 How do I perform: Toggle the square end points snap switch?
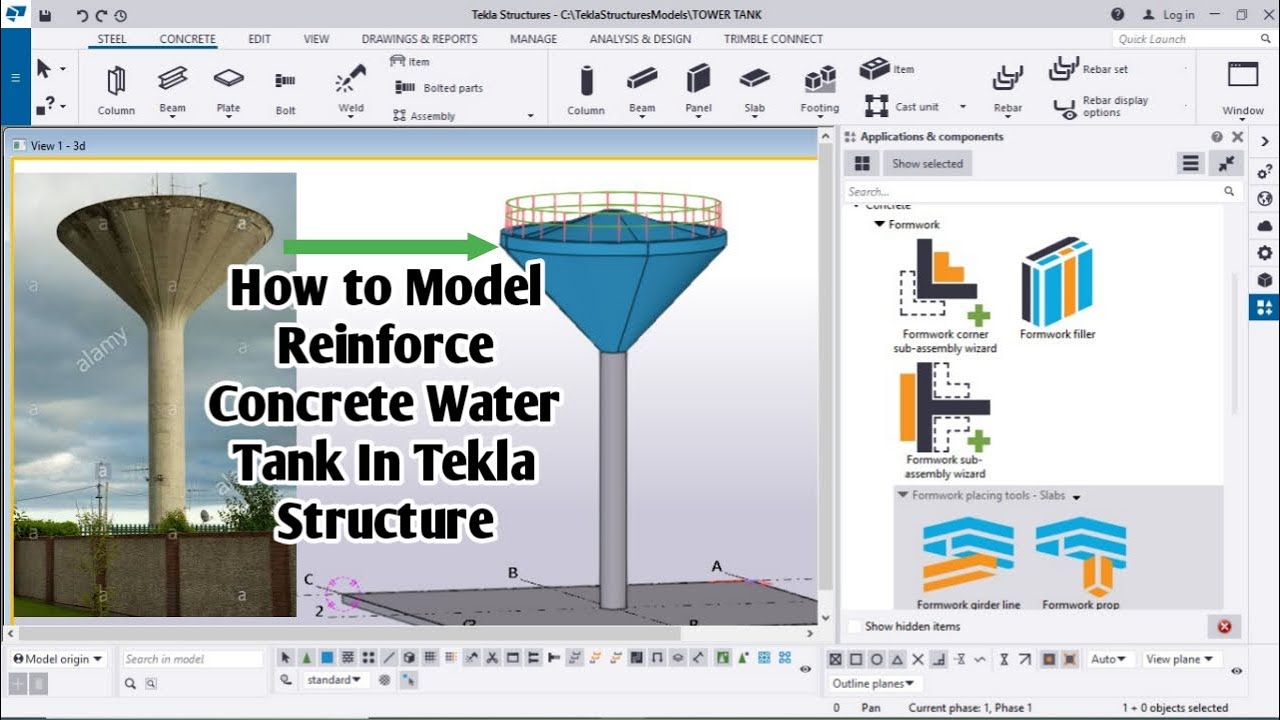point(856,659)
